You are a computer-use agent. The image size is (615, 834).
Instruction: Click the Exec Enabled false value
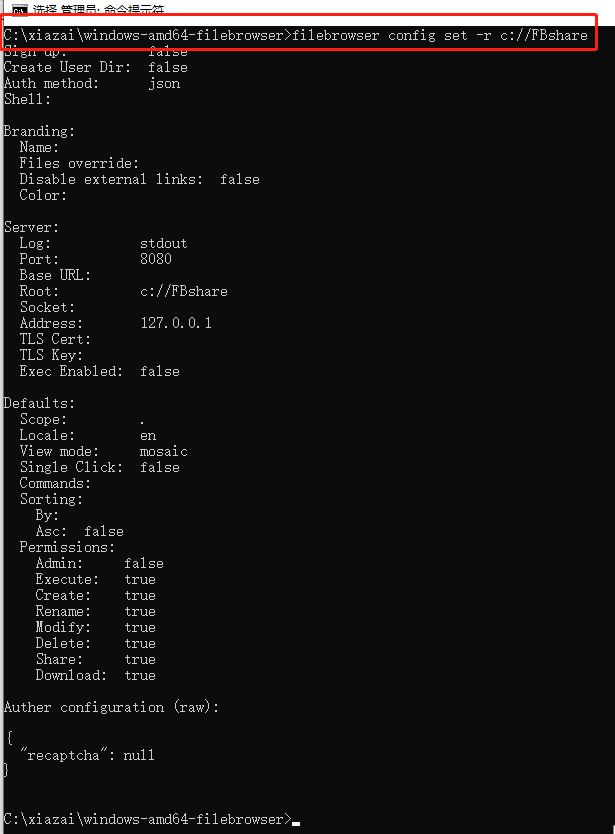coord(160,371)
